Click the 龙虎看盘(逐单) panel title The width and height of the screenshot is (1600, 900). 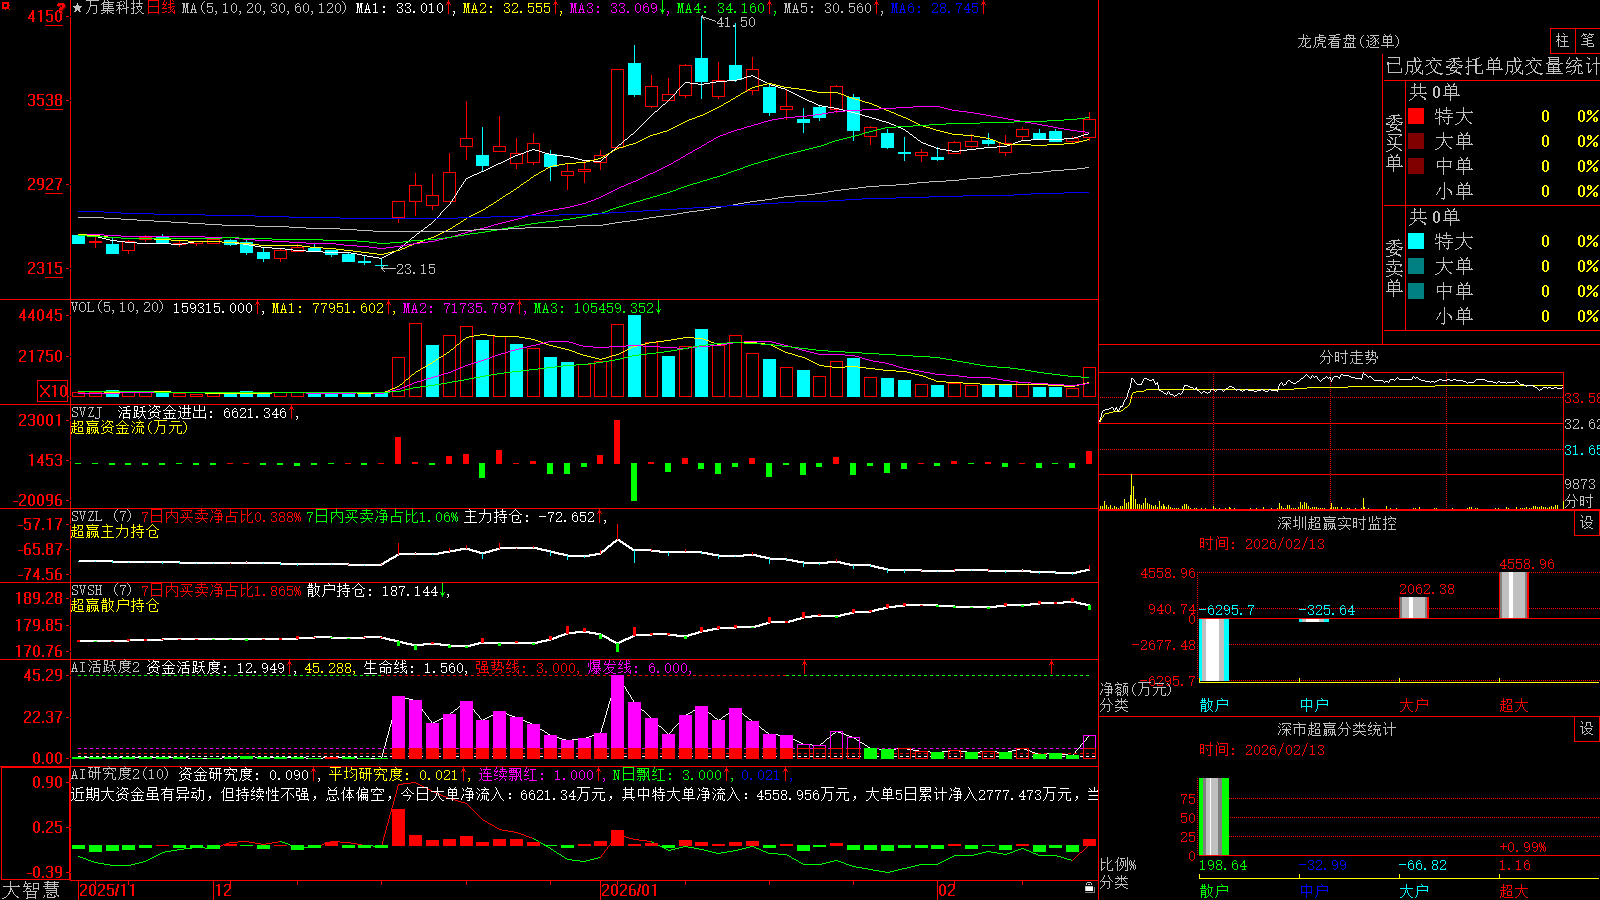(1348, 41)
